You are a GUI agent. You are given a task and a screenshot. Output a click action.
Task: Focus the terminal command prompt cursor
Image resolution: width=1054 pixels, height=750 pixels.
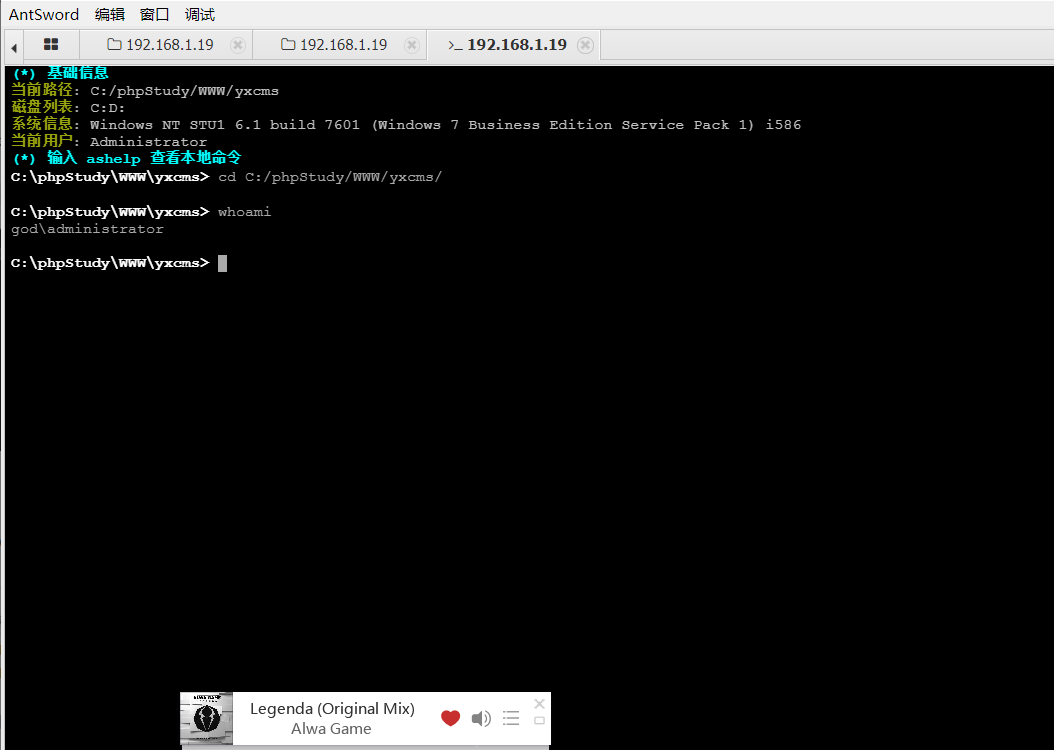click(x=223, y=263)
